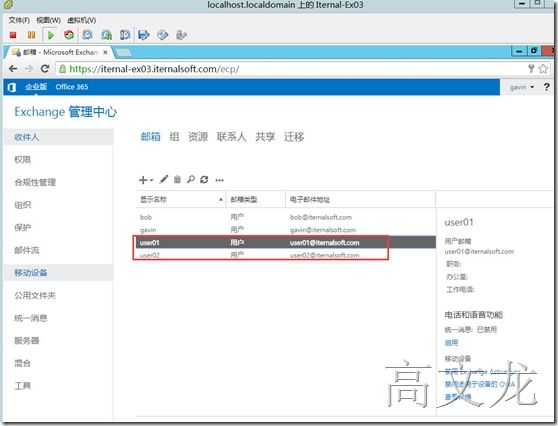Open the ellipsis more options icon

pyautogui.click(x=220, y=180)
